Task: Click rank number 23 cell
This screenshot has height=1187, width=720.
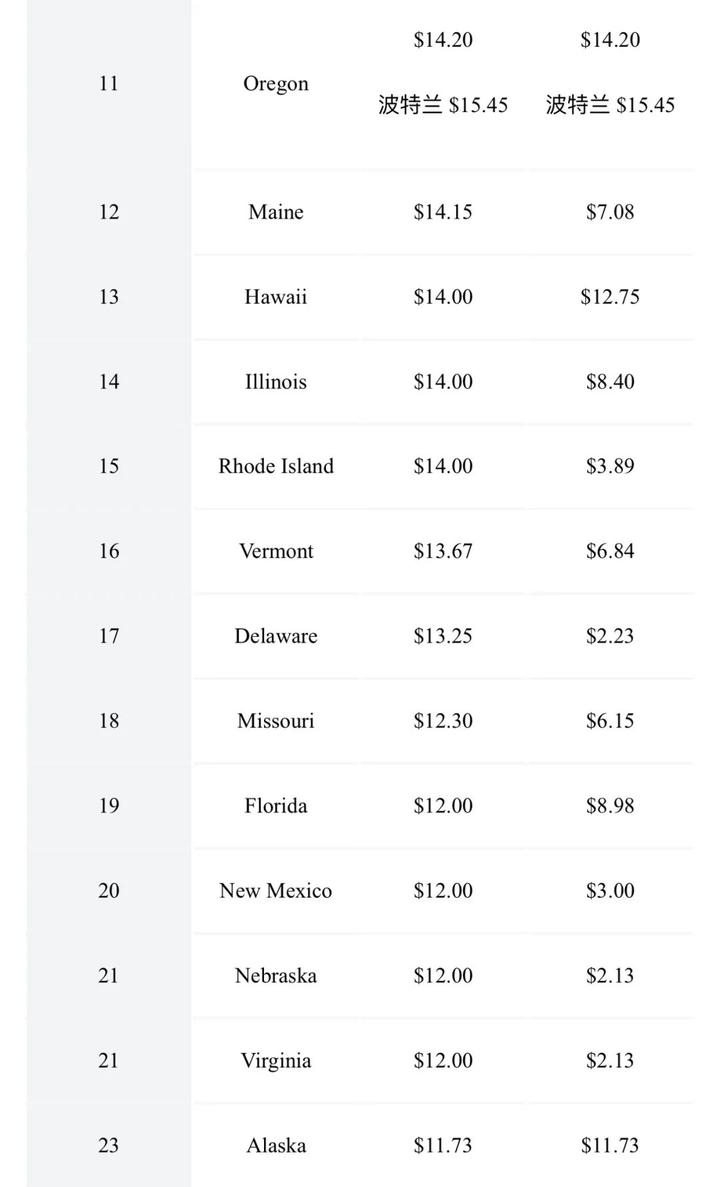Action: coord(108,1145)
